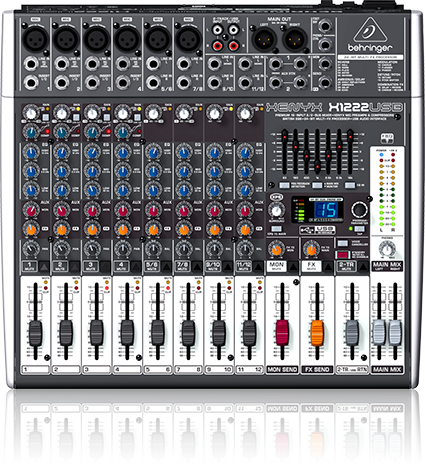Click the phones / control room output jack
The image size is (425, 469).
coord(325,44)
